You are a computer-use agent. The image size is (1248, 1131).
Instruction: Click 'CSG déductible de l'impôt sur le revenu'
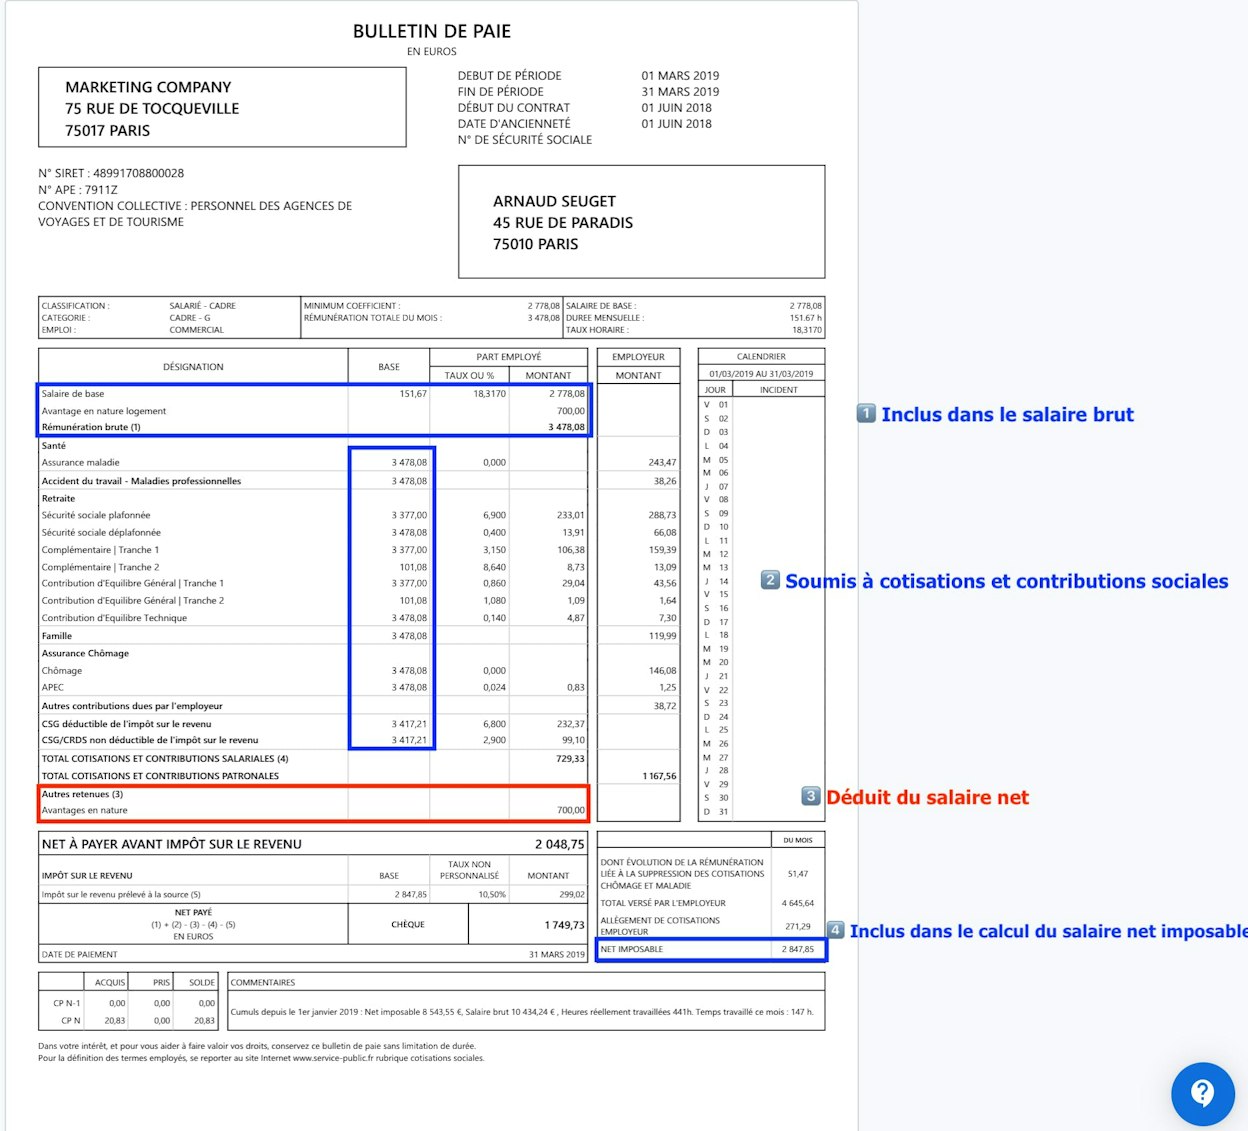[x=126, y=724]
